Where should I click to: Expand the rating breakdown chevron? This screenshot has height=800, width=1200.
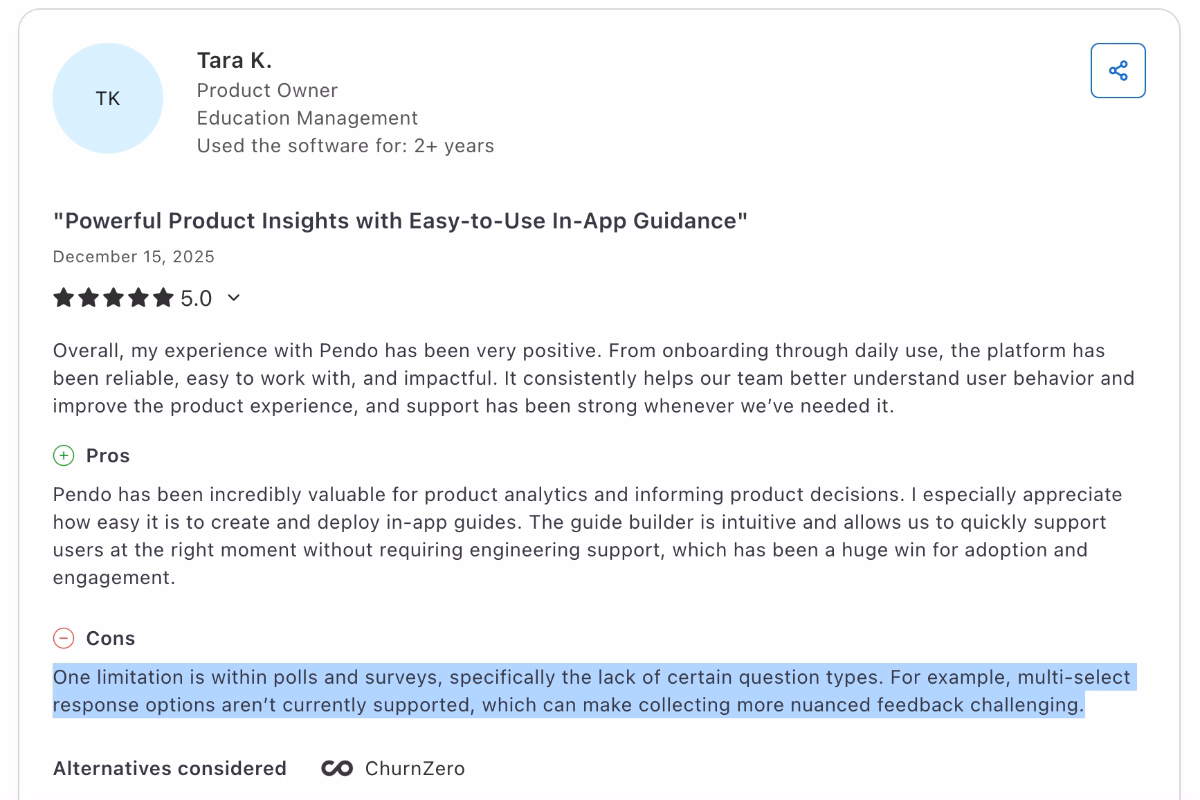[233, 298]
